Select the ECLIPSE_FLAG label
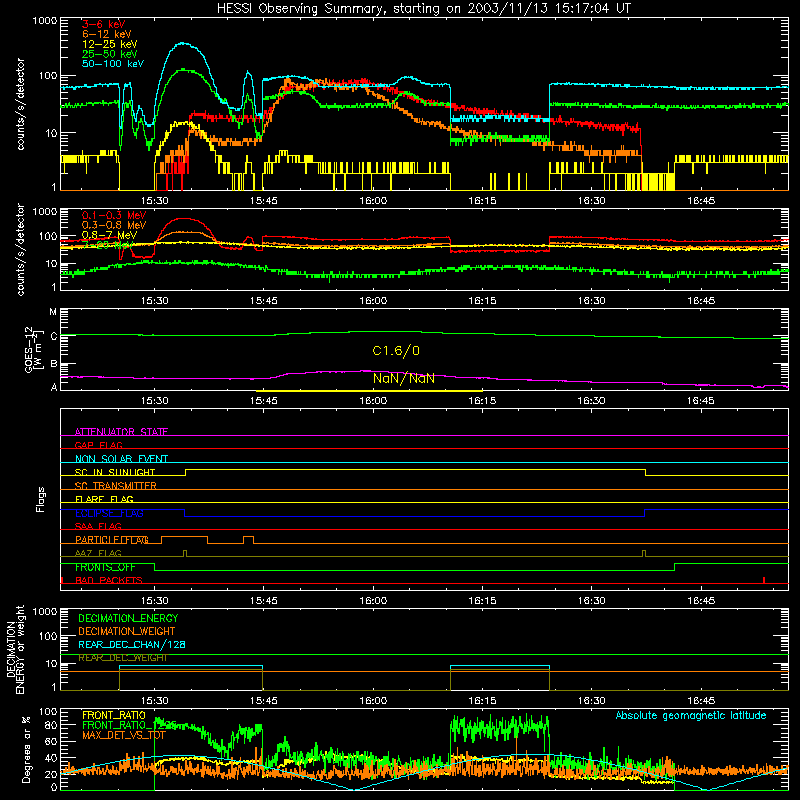Image resolution: width=800 pixels, height=800 pixels. [x=109, y=513]
